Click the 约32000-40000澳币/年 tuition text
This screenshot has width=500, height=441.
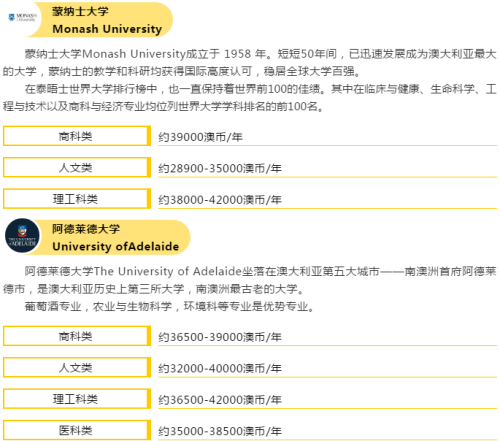click(220, 368)
